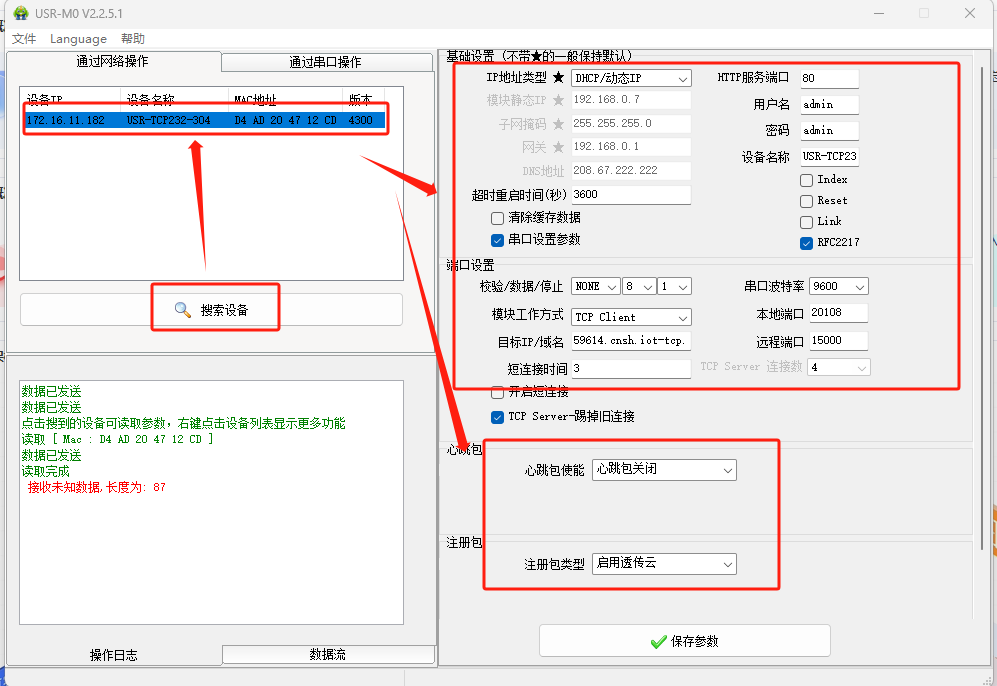Check the Reset option

[x=806, y=201]
